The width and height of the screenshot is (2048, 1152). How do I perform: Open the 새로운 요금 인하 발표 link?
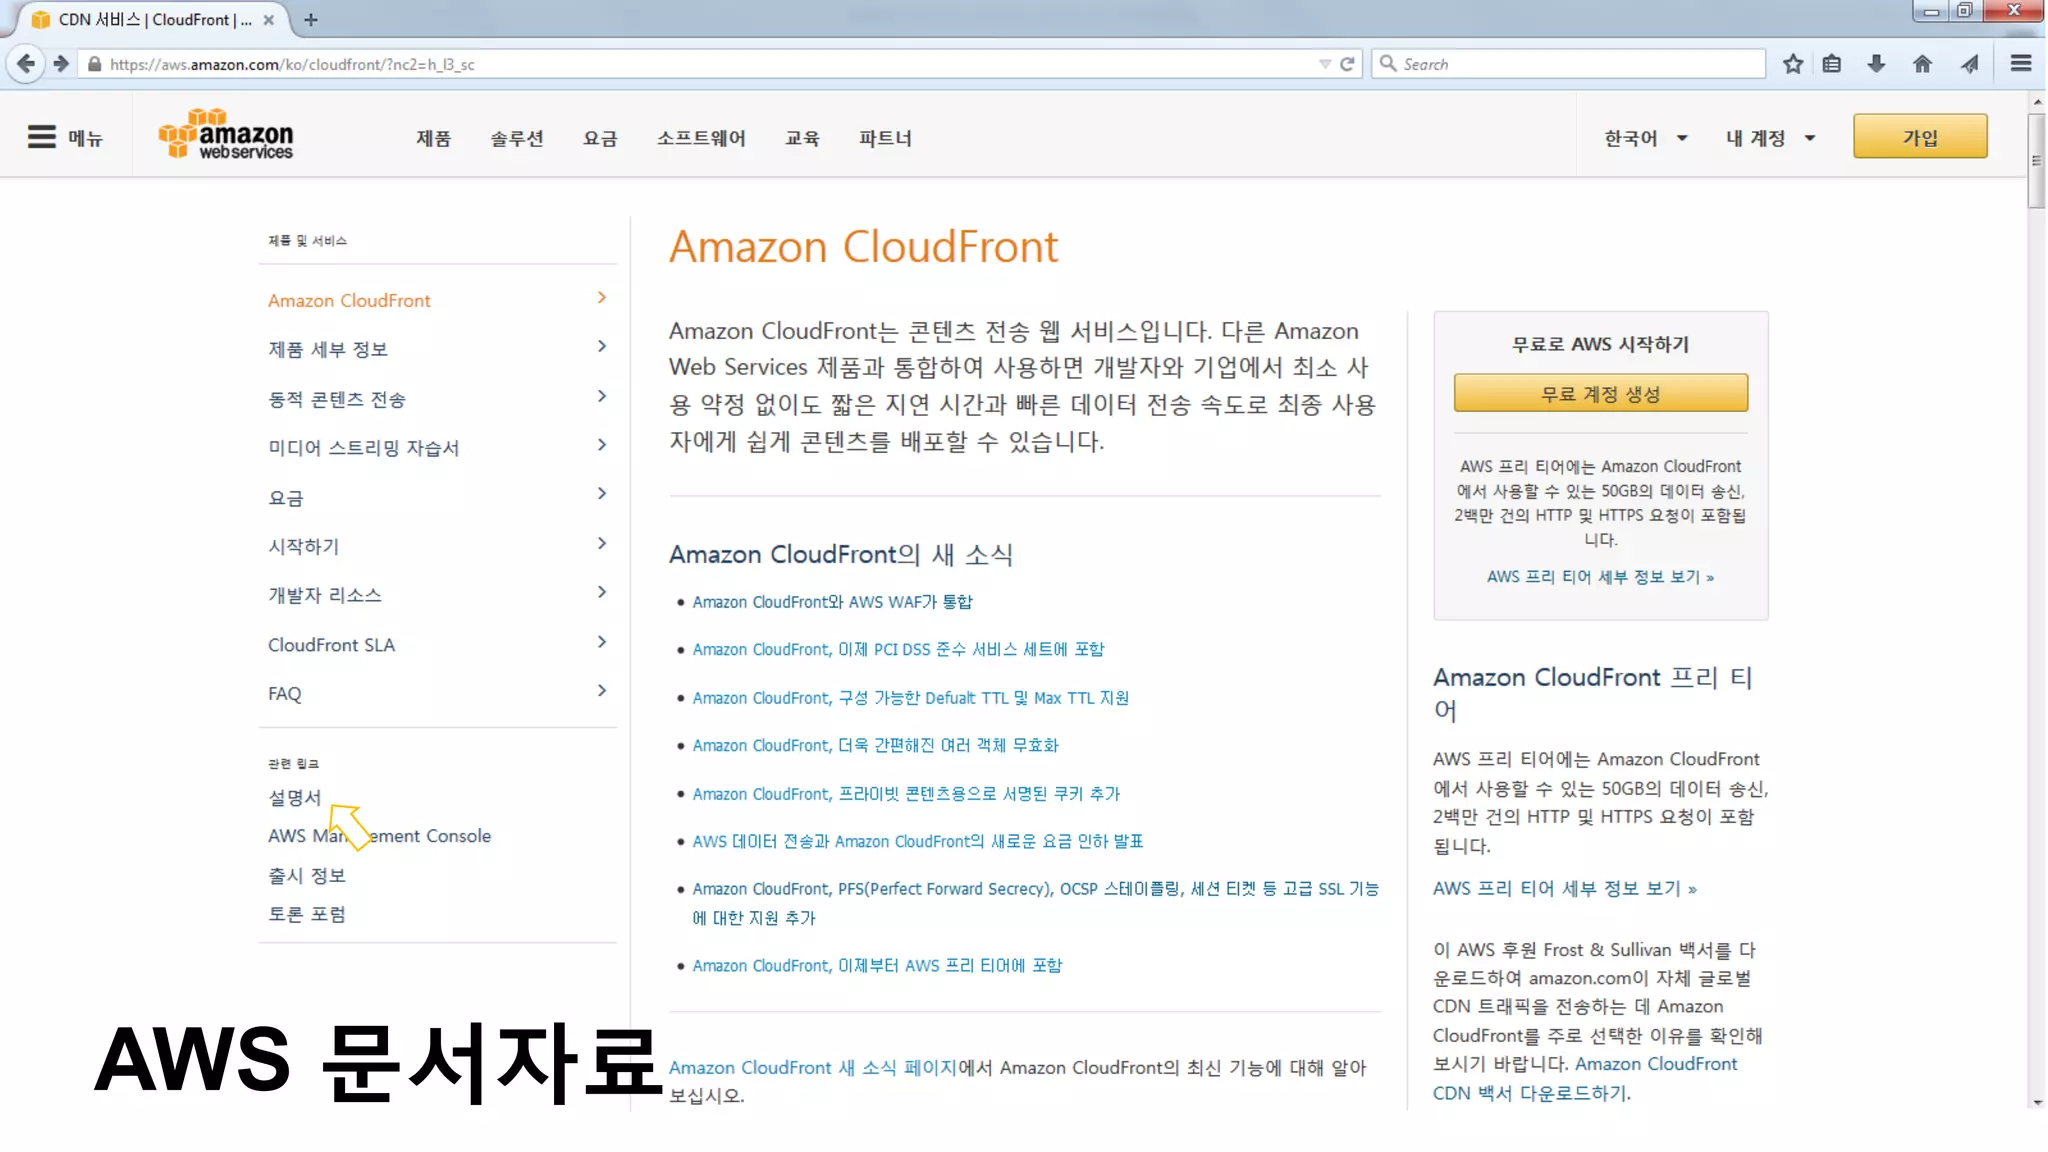coord(917,842)
